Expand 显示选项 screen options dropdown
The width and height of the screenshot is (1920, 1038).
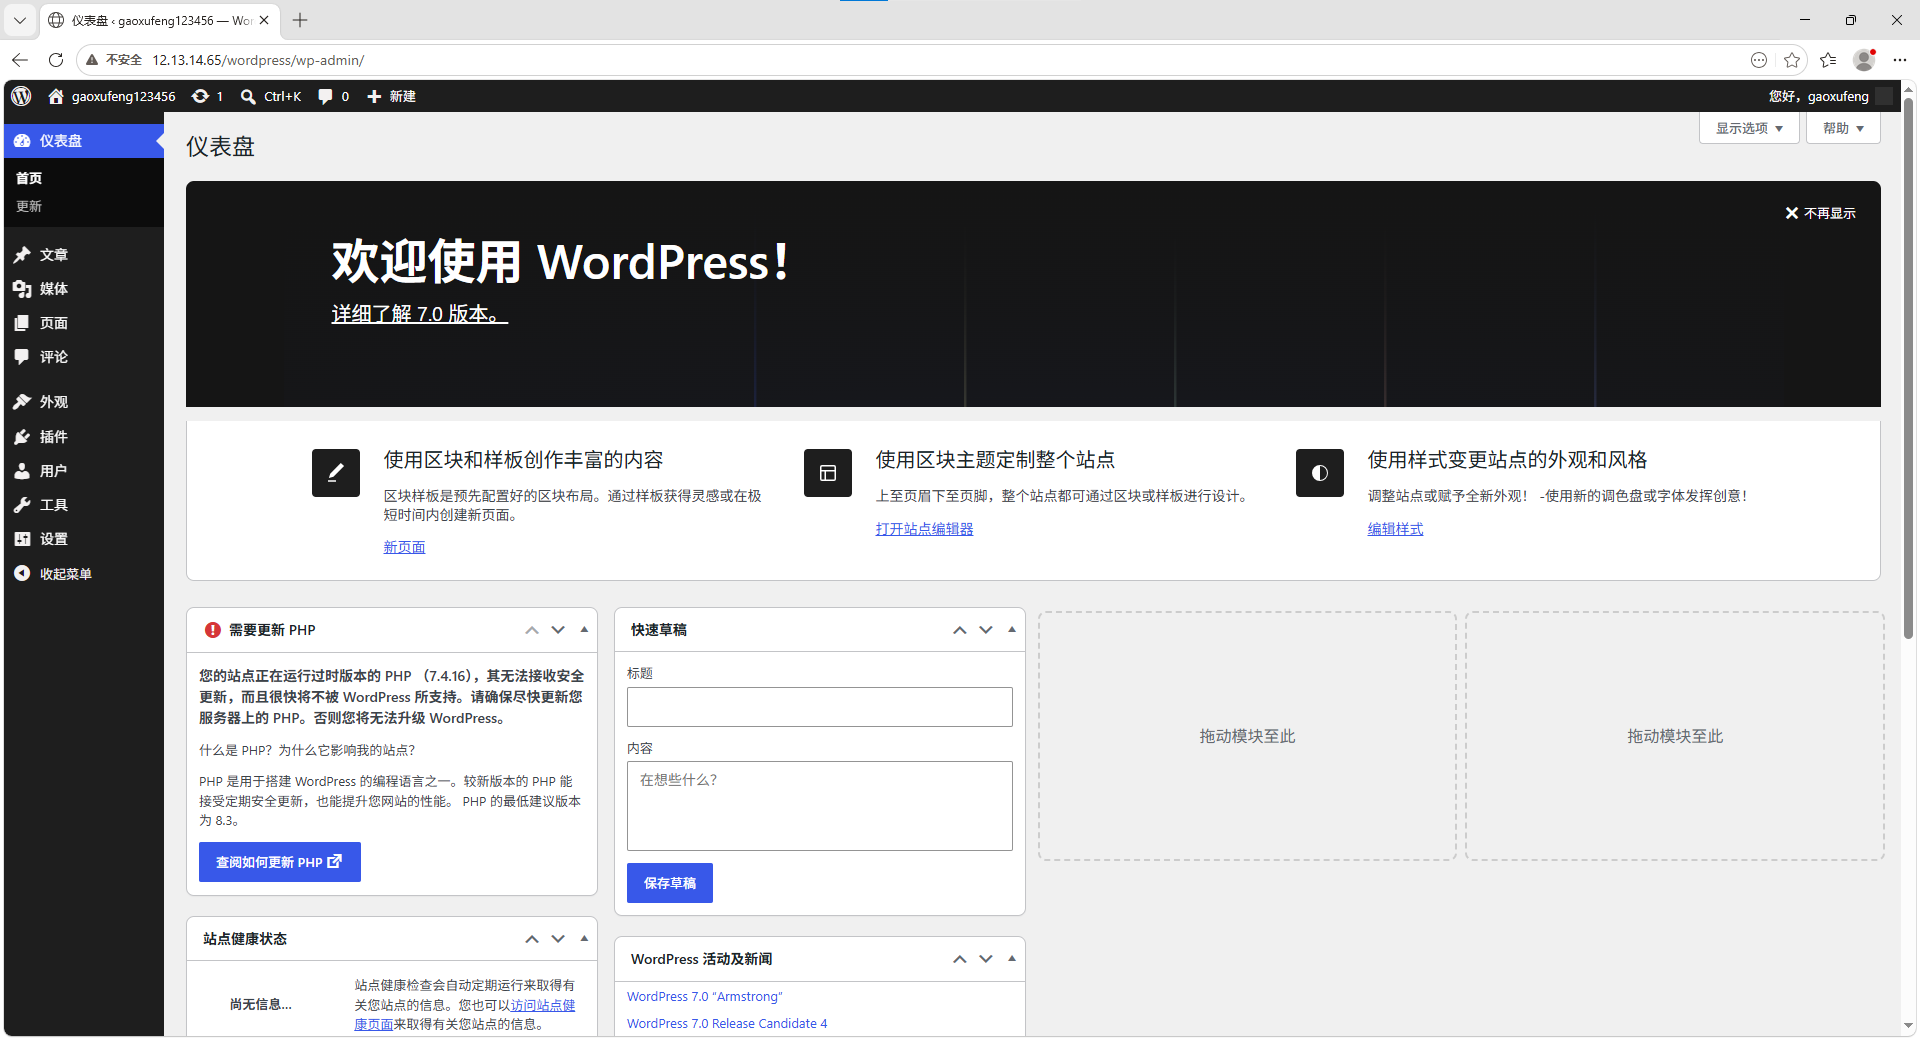tap(1749, 128)
